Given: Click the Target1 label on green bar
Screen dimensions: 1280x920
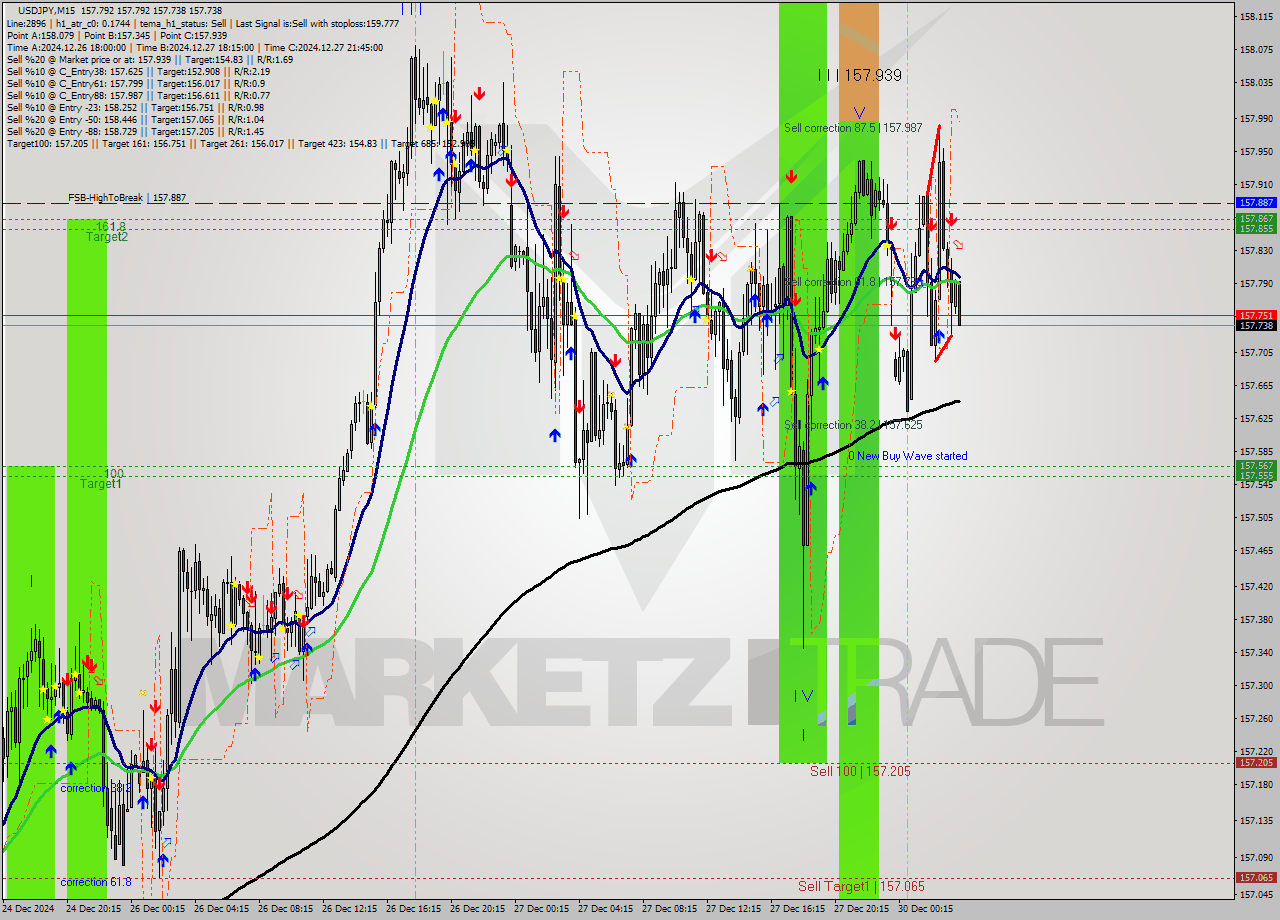Looking at the screenshot, I should coord(101,484).
